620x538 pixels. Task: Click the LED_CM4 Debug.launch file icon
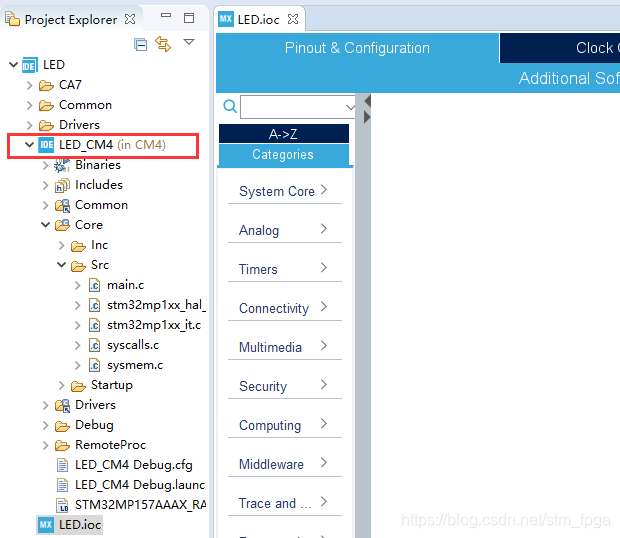coord(62,485)
